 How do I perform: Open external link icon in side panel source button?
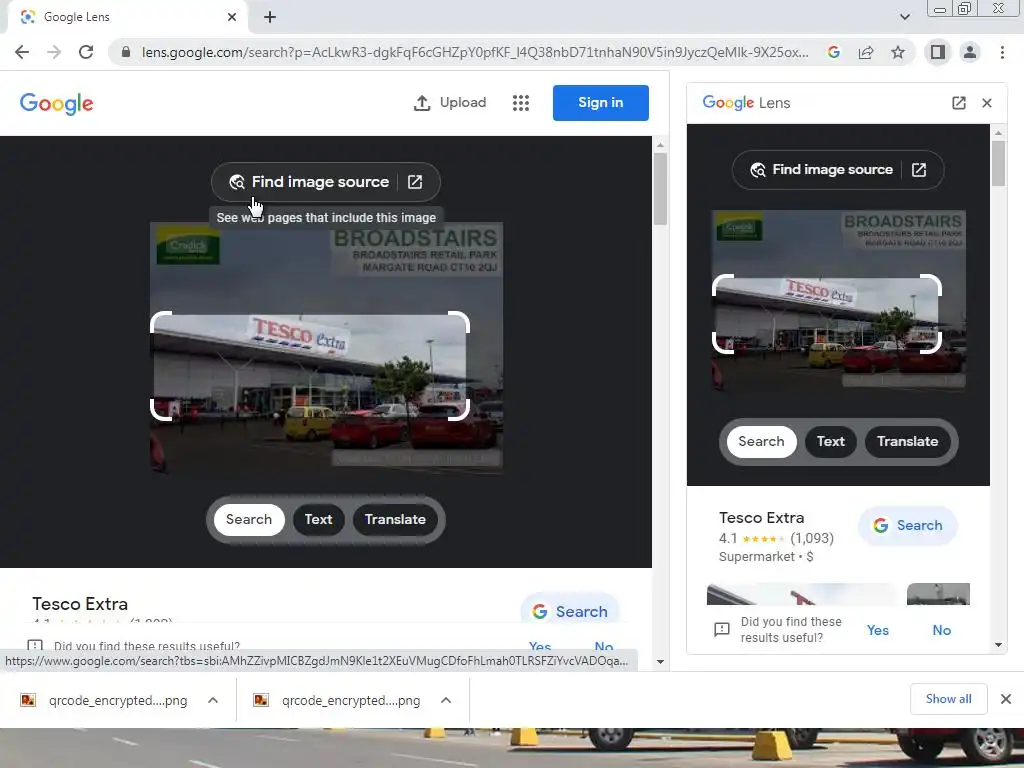[x=919, y=170]
